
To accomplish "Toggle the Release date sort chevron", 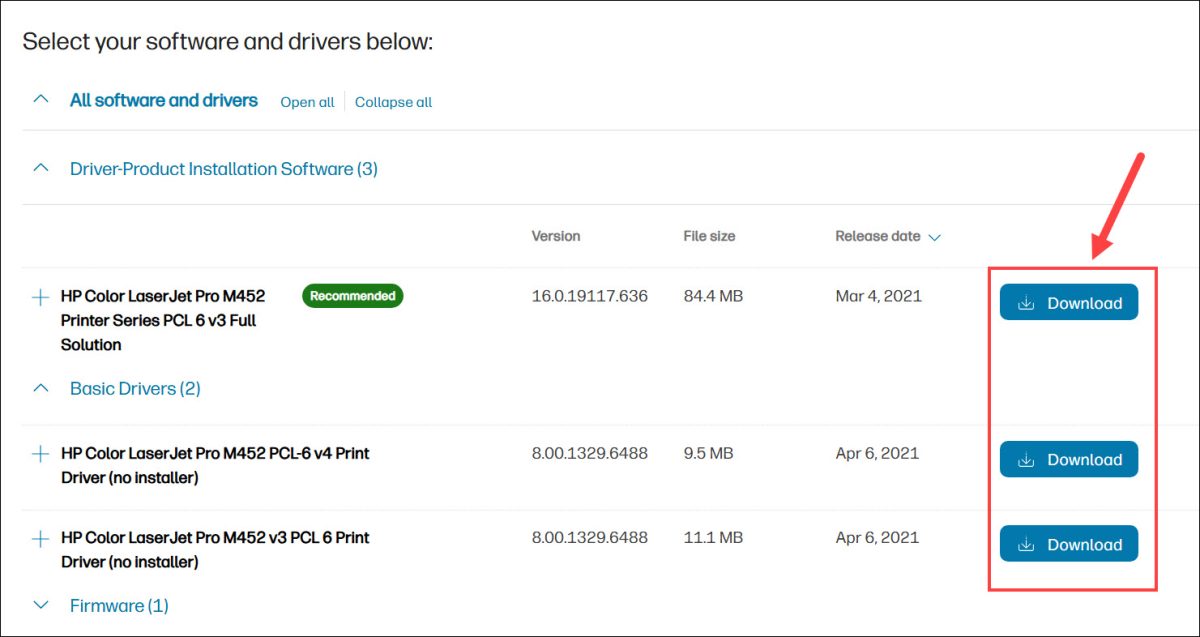I will 935,238.
